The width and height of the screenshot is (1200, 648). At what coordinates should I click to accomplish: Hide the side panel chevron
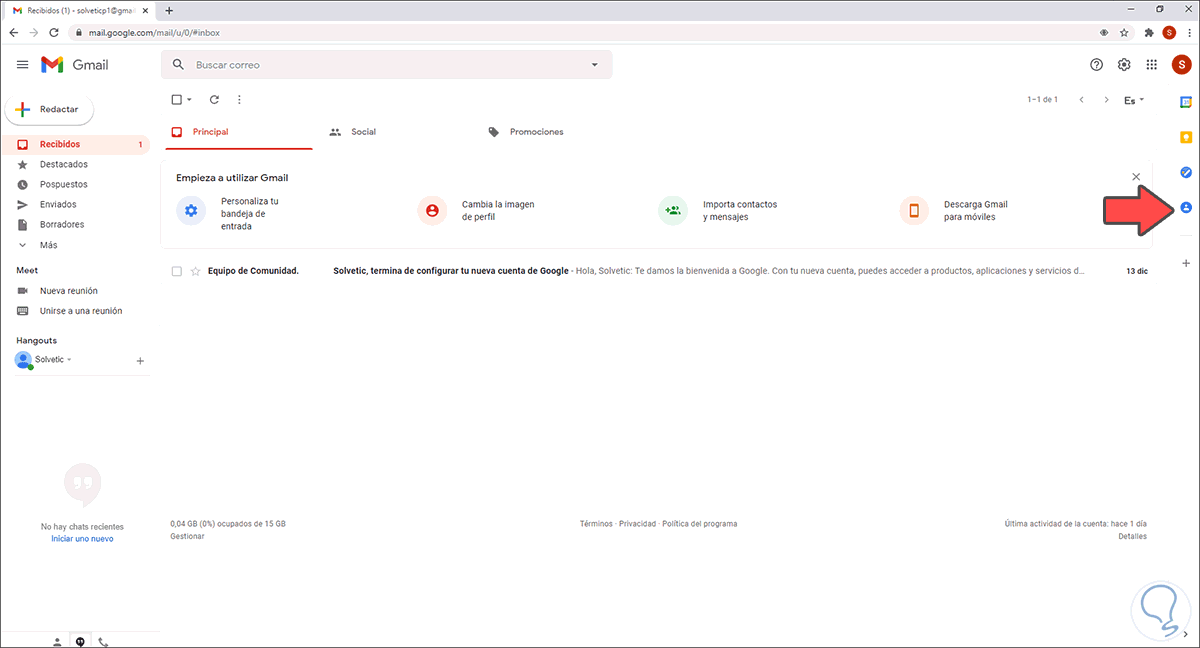[x=1187, y=634]
